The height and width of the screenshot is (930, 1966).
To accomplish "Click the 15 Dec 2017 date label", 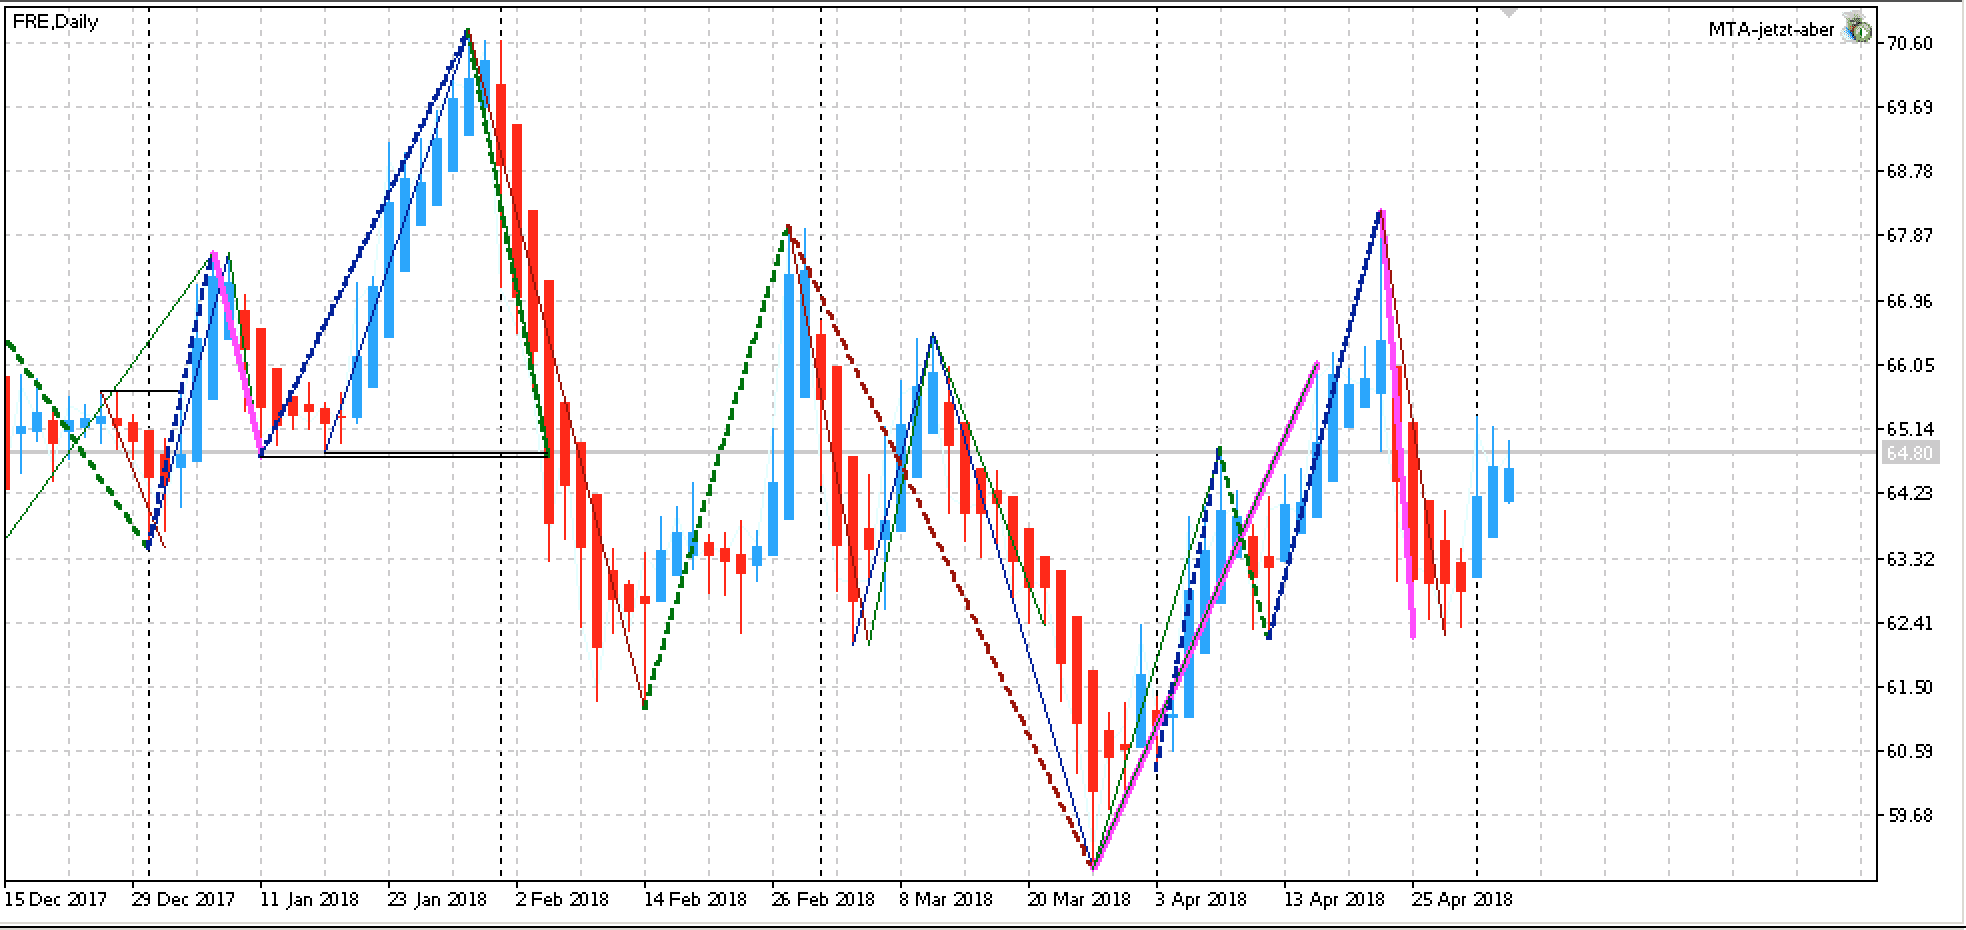I will pos(56,899).
